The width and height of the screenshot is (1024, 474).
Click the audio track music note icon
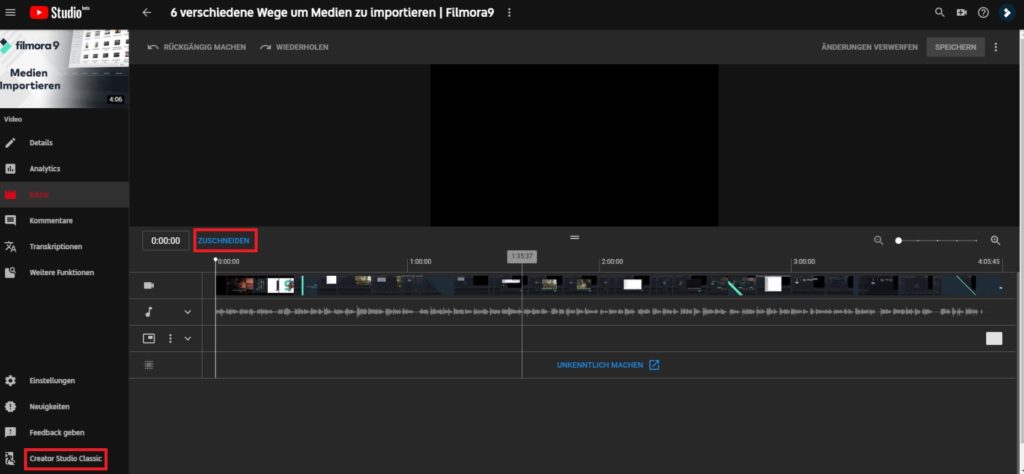click(149, 312)
